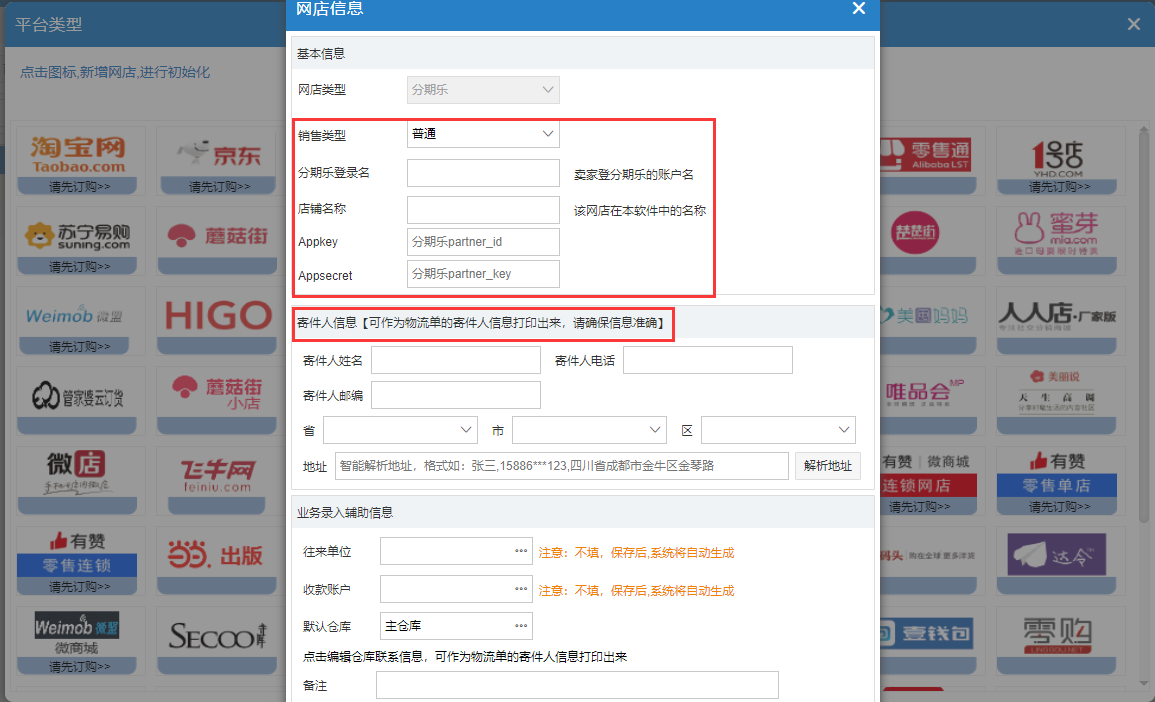Focus the 备注 remarks input field
The width and height of the screenshot is (1155, 702).
tap(578, 685)
